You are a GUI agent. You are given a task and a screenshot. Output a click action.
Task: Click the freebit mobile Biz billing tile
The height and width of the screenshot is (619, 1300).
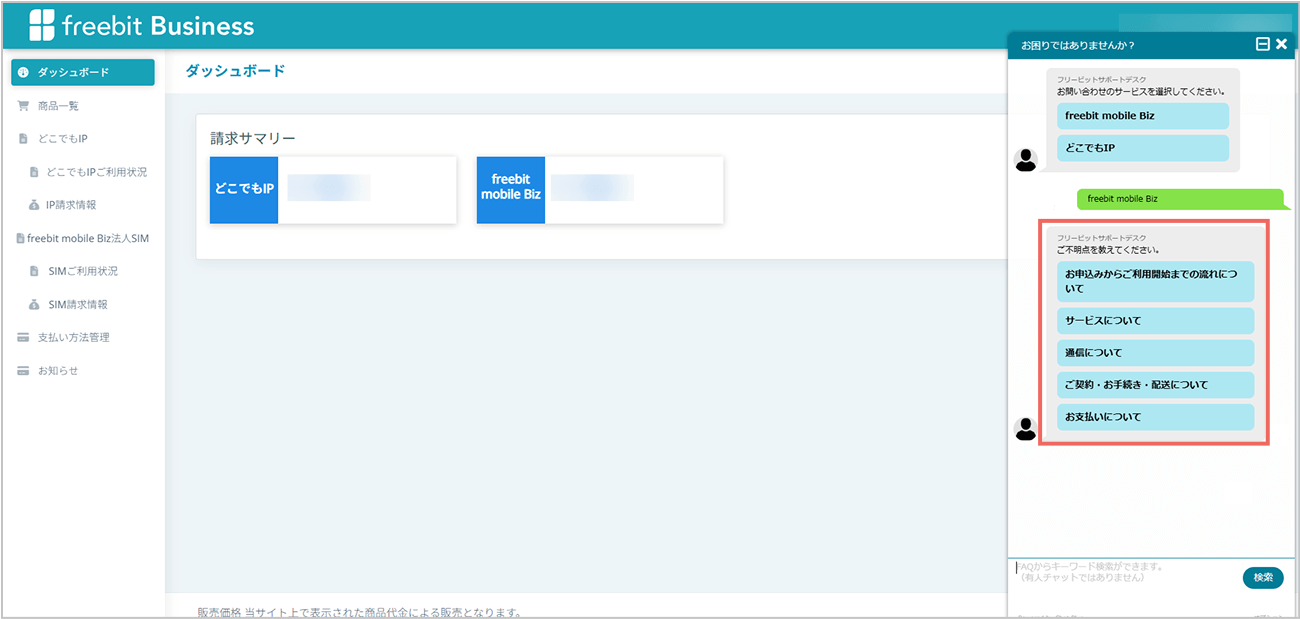600,190
